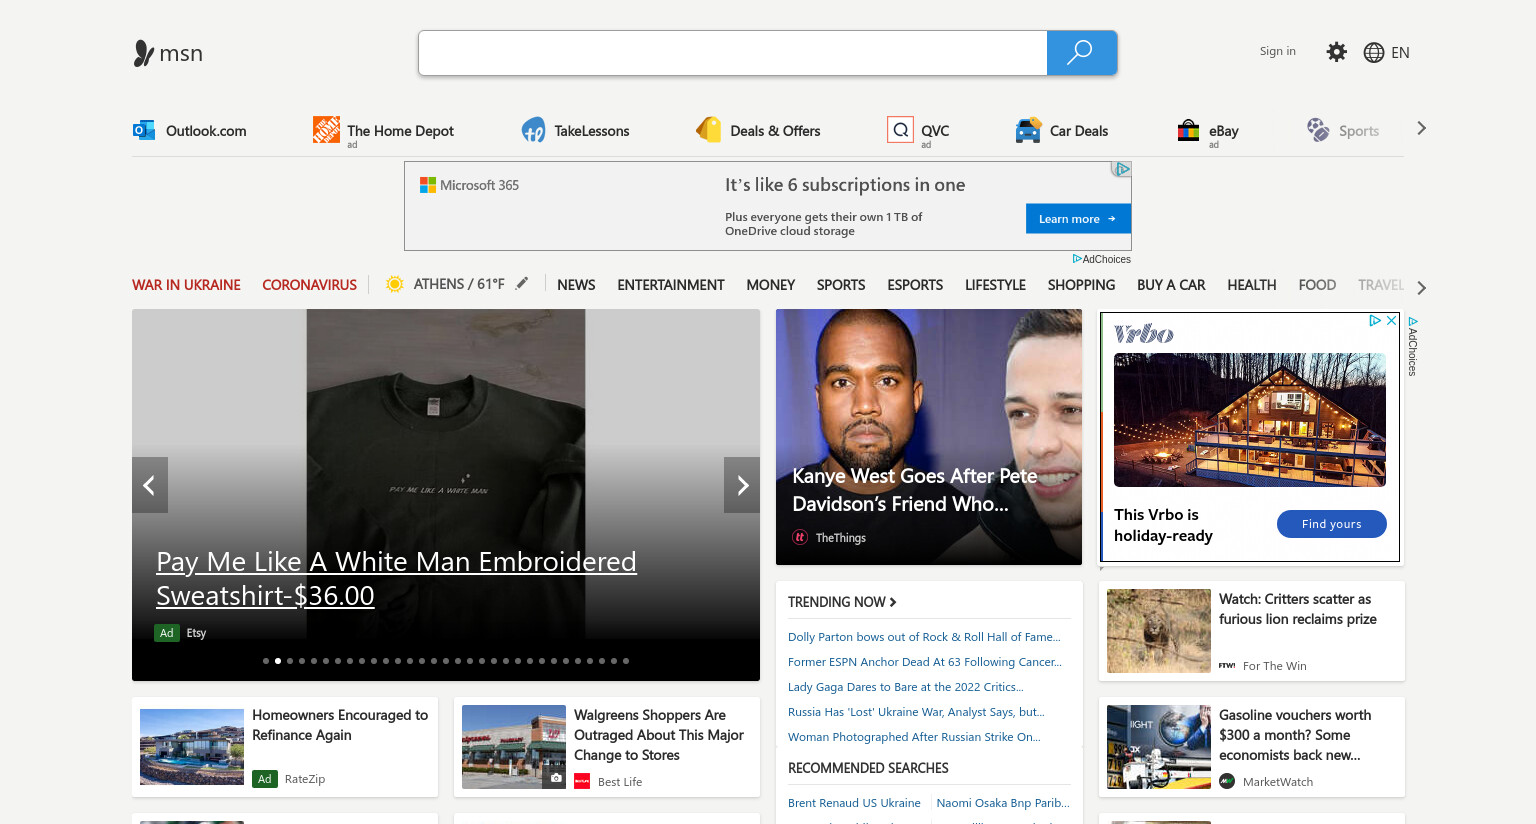Click the MarketWatch source icon
1536x824 pixels.
tap(1227, 781)
